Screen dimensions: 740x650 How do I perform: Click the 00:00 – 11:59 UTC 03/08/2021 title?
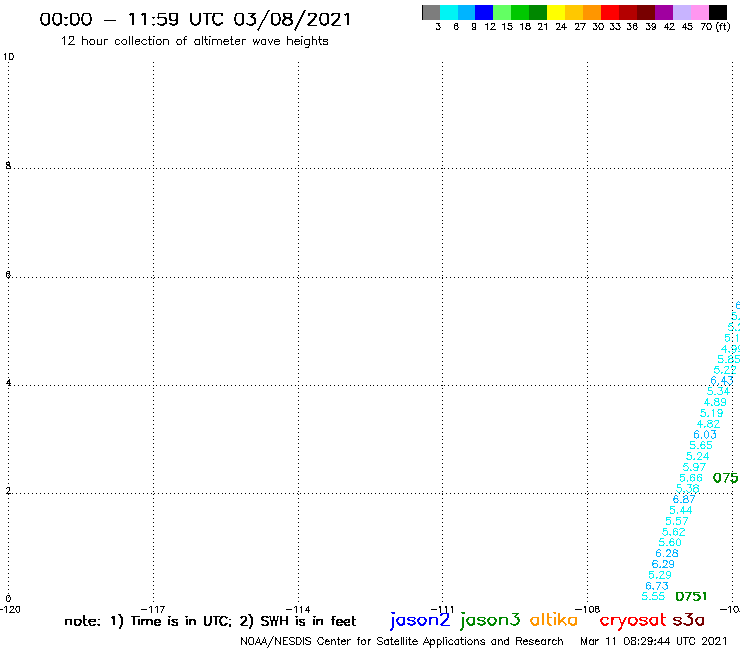195,20
